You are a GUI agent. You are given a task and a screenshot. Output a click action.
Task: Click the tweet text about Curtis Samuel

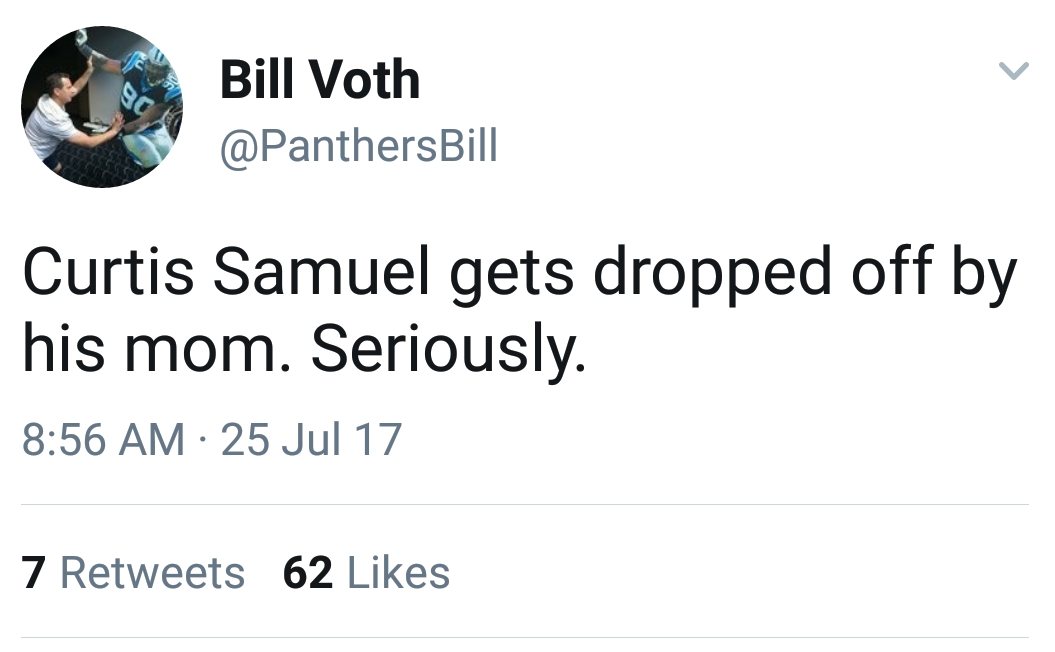click(x=519, y=310)
